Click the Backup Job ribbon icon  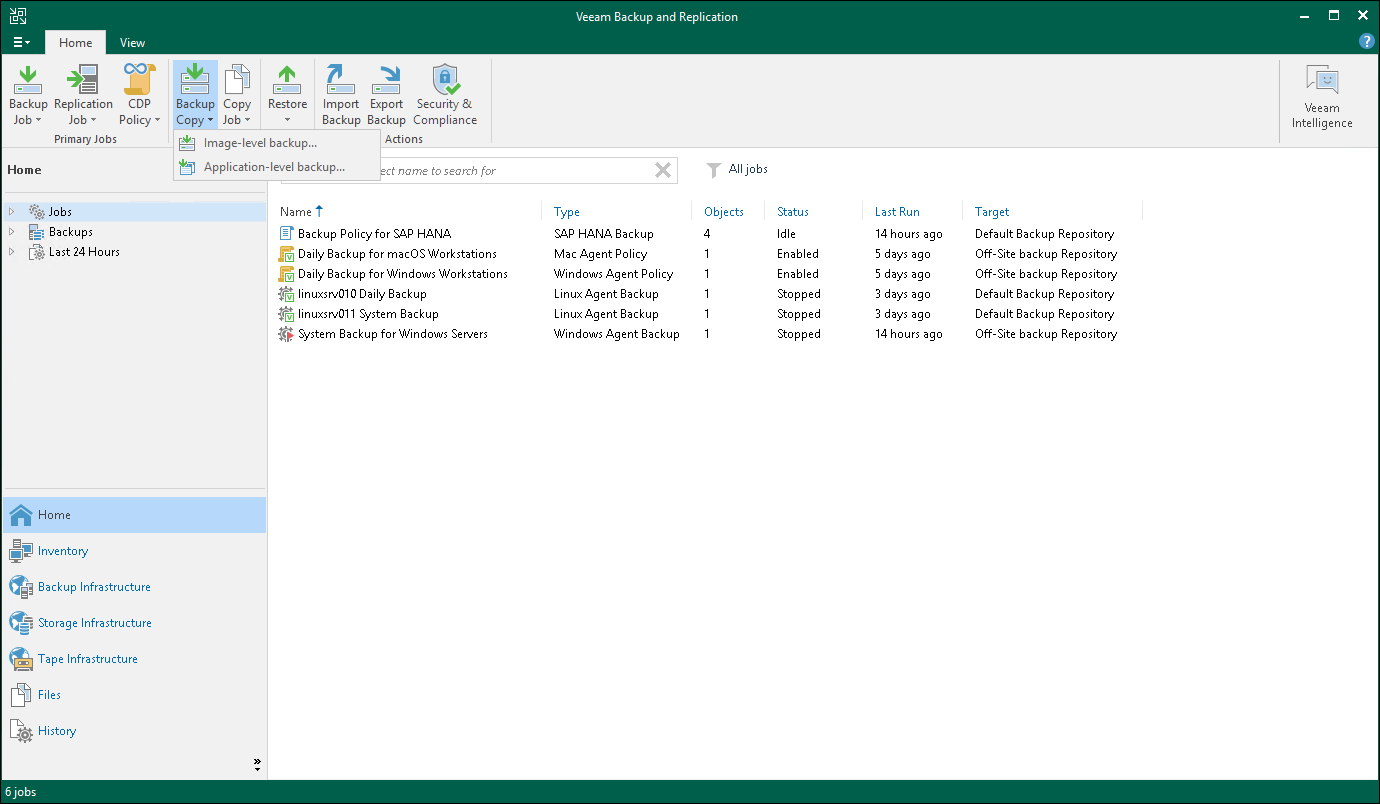(28, 94)
